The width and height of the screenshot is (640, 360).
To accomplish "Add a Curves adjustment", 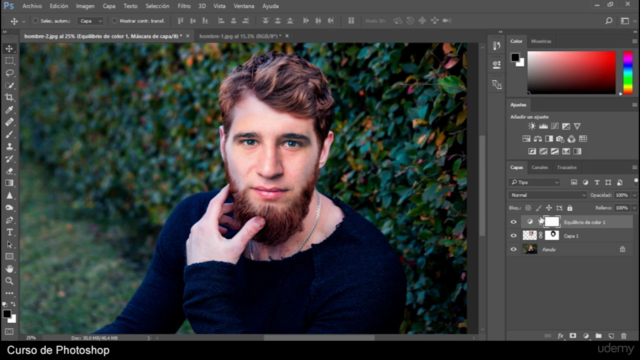I will [555, 126].
